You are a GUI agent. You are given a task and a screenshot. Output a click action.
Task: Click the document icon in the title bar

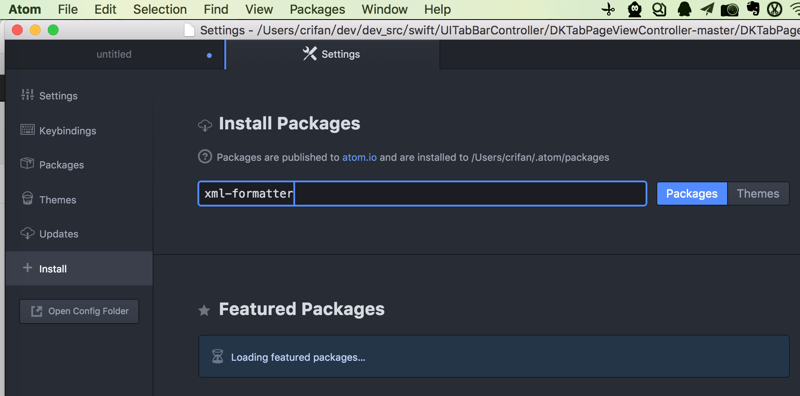click(x=189, y=30)
